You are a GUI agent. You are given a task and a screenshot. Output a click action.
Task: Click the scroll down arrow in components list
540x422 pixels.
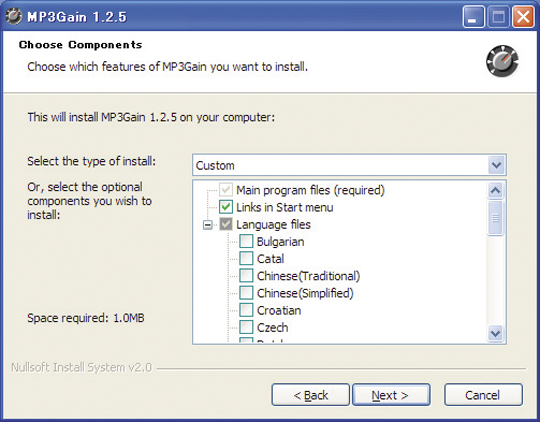click(496, 333)
